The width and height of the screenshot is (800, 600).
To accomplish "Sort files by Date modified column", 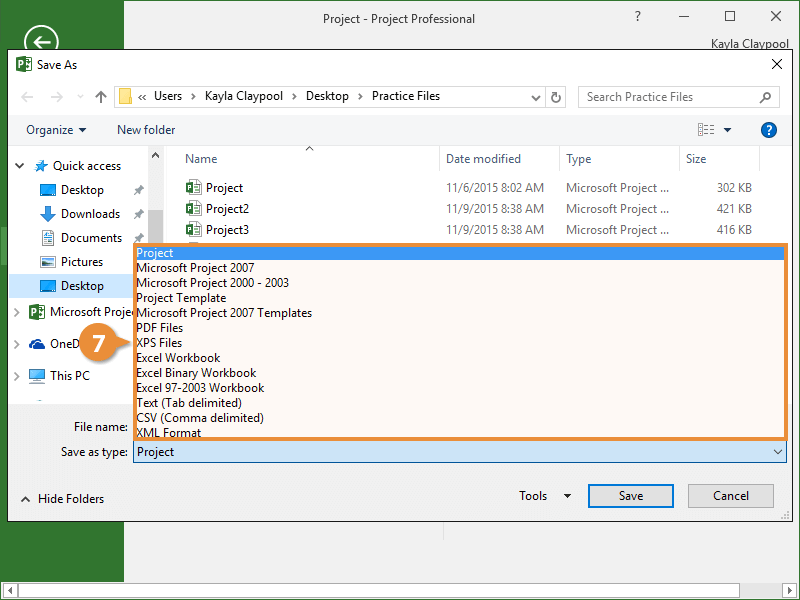I will [x=483, y=159].
